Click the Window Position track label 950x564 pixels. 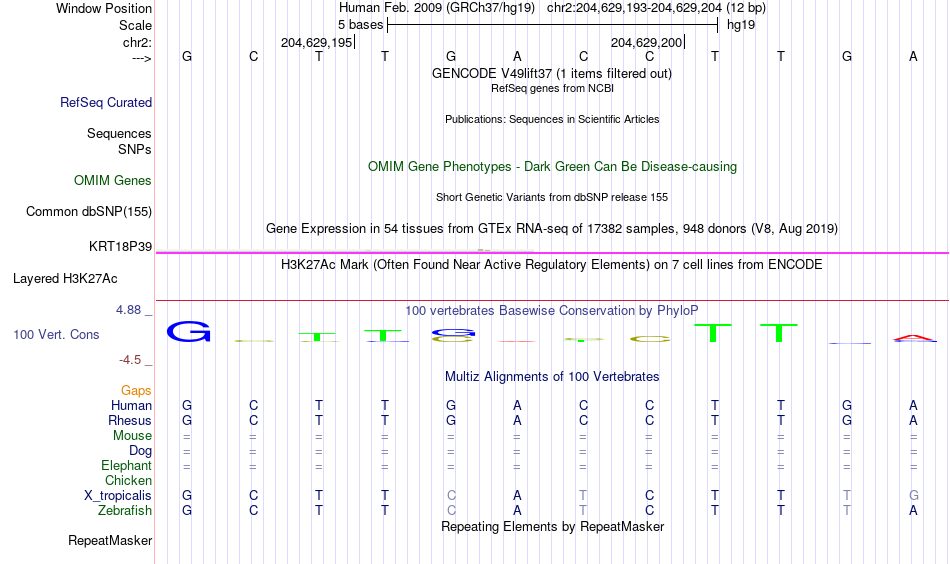point(104,8)
